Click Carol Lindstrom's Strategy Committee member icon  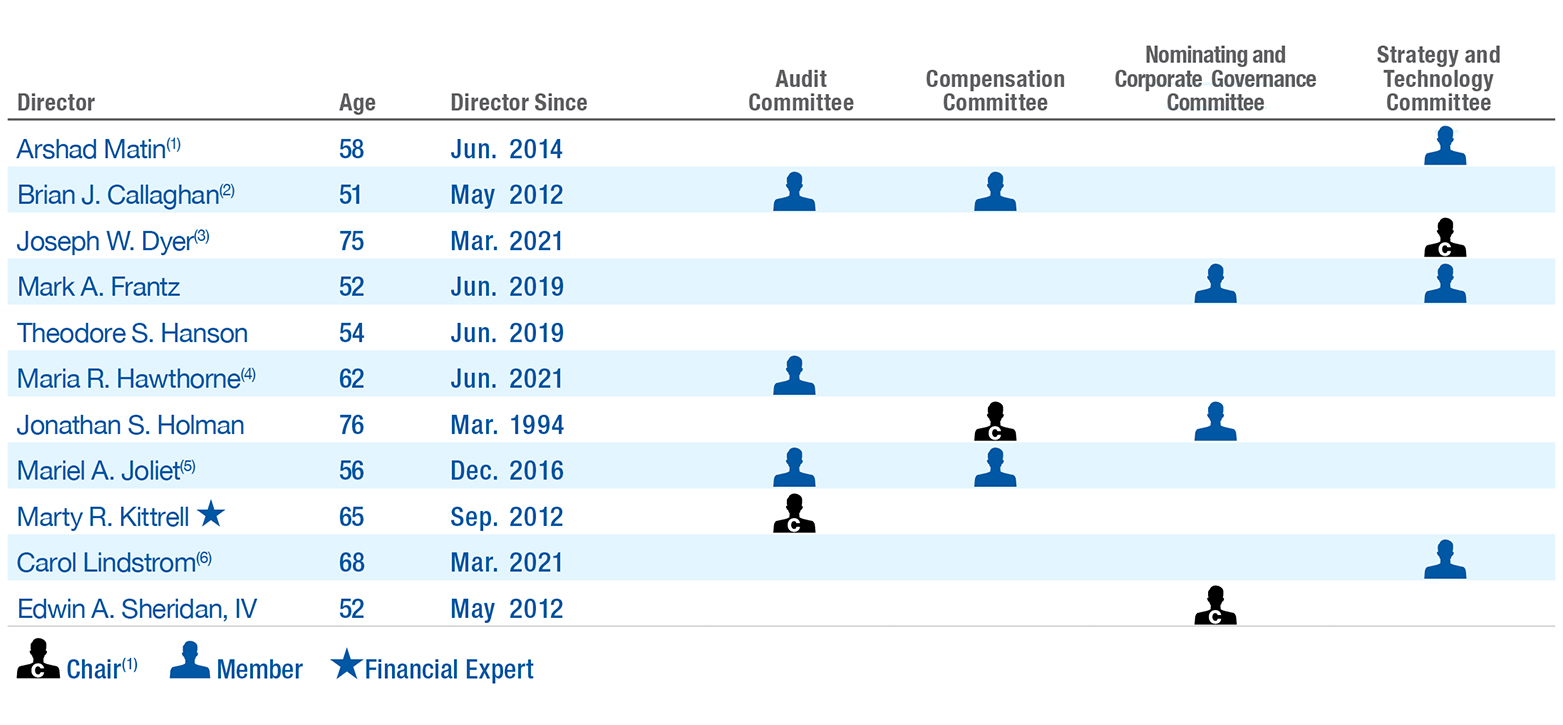pyautogui.click(x=1445, y=560)
